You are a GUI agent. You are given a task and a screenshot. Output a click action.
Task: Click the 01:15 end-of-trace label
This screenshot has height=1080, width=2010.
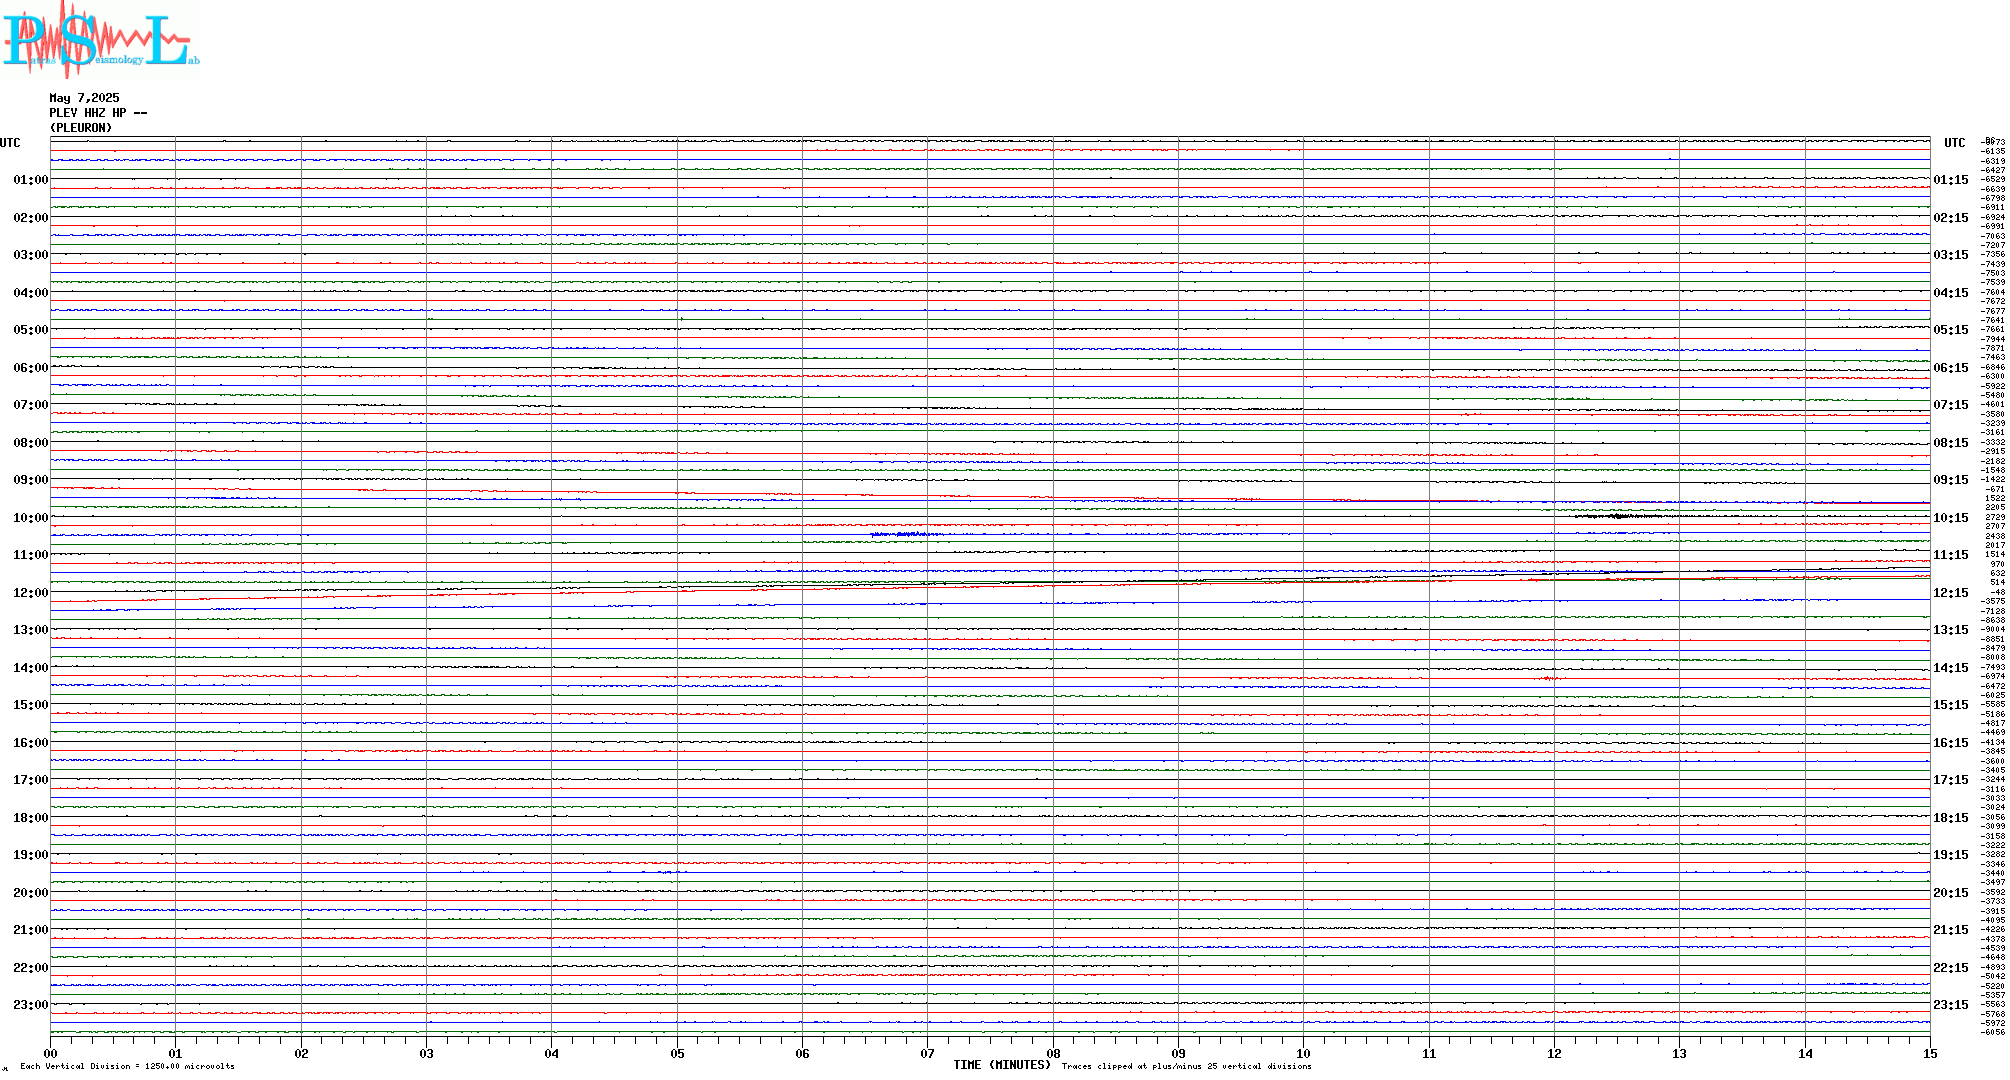1951,180
